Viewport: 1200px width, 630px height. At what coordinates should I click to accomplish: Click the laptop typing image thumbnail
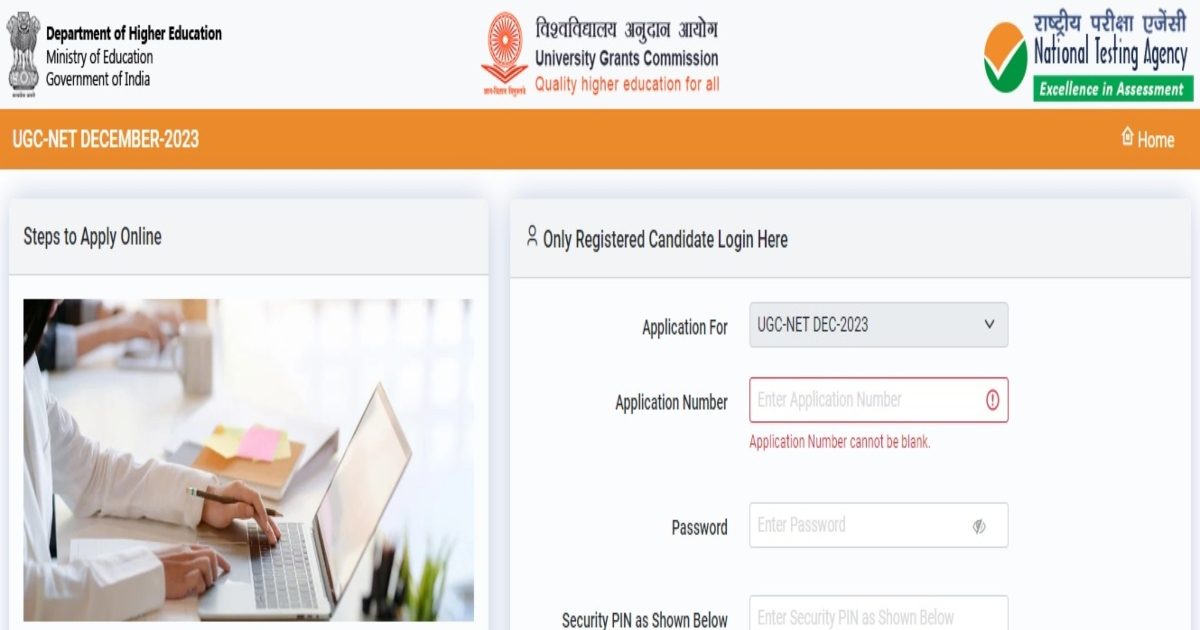point(248,460)
